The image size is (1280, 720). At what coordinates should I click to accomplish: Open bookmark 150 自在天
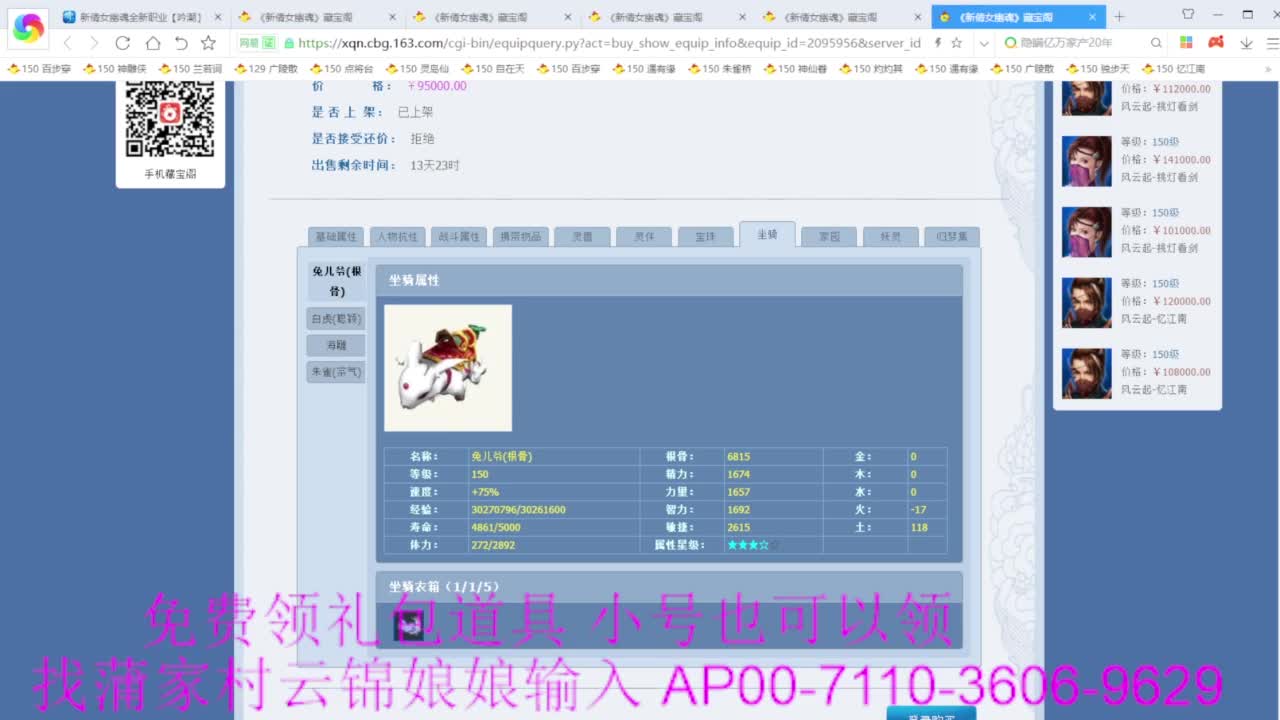[x=492, y=69]
